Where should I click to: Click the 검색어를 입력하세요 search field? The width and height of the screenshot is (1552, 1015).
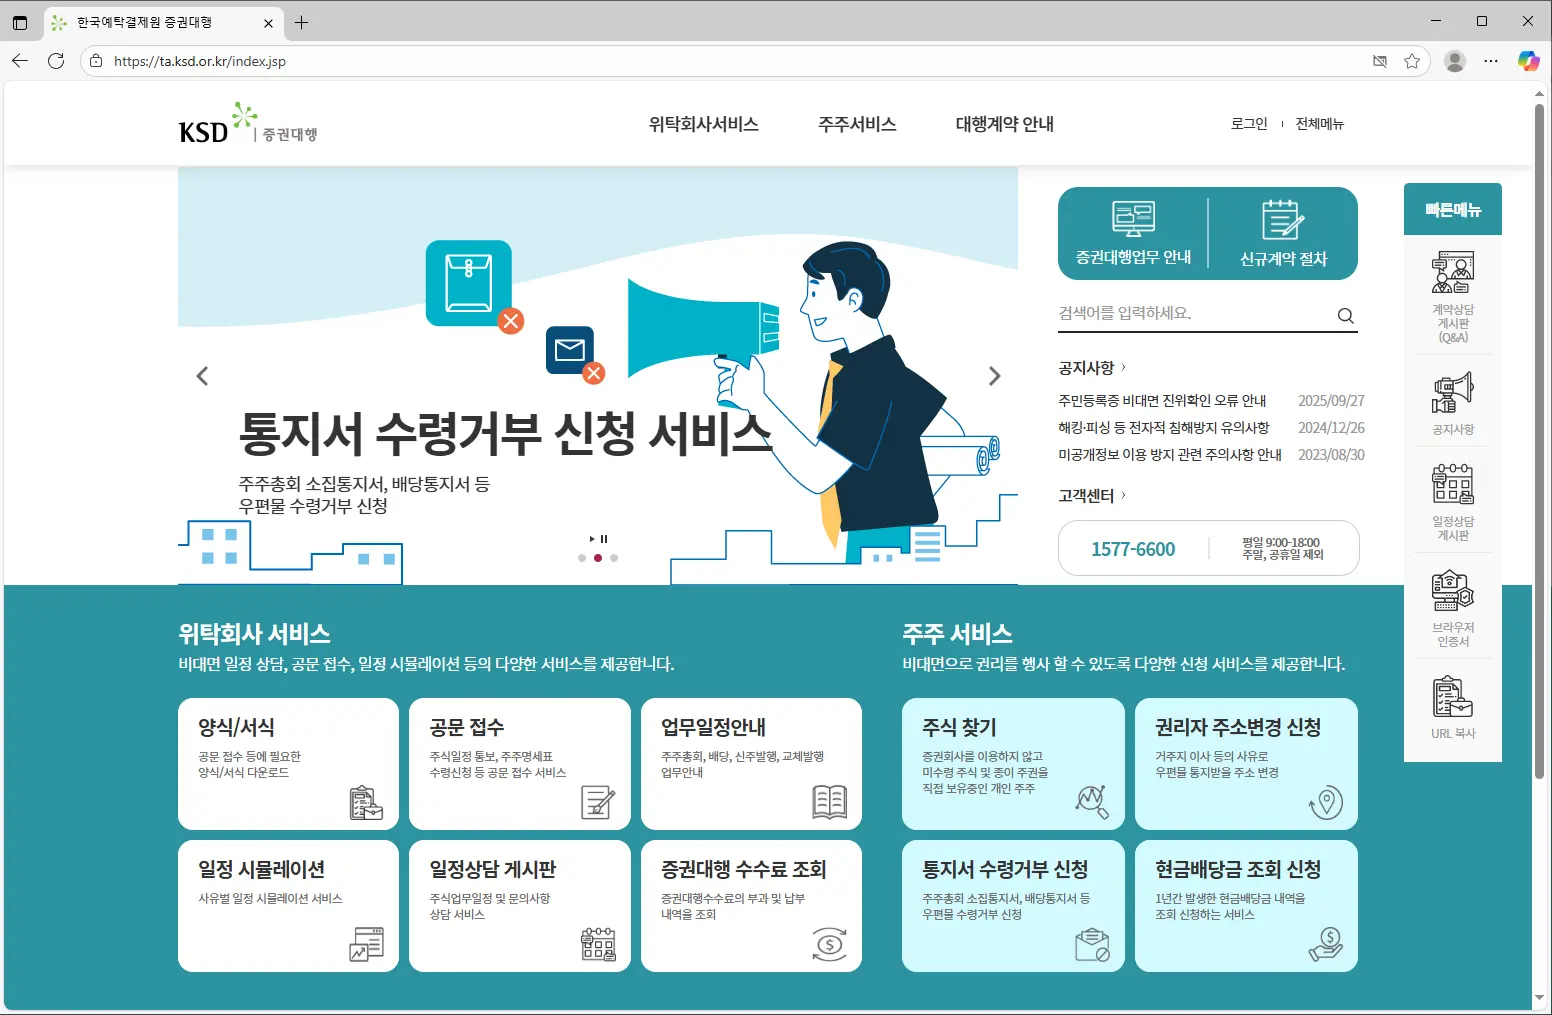(1190, 314)
